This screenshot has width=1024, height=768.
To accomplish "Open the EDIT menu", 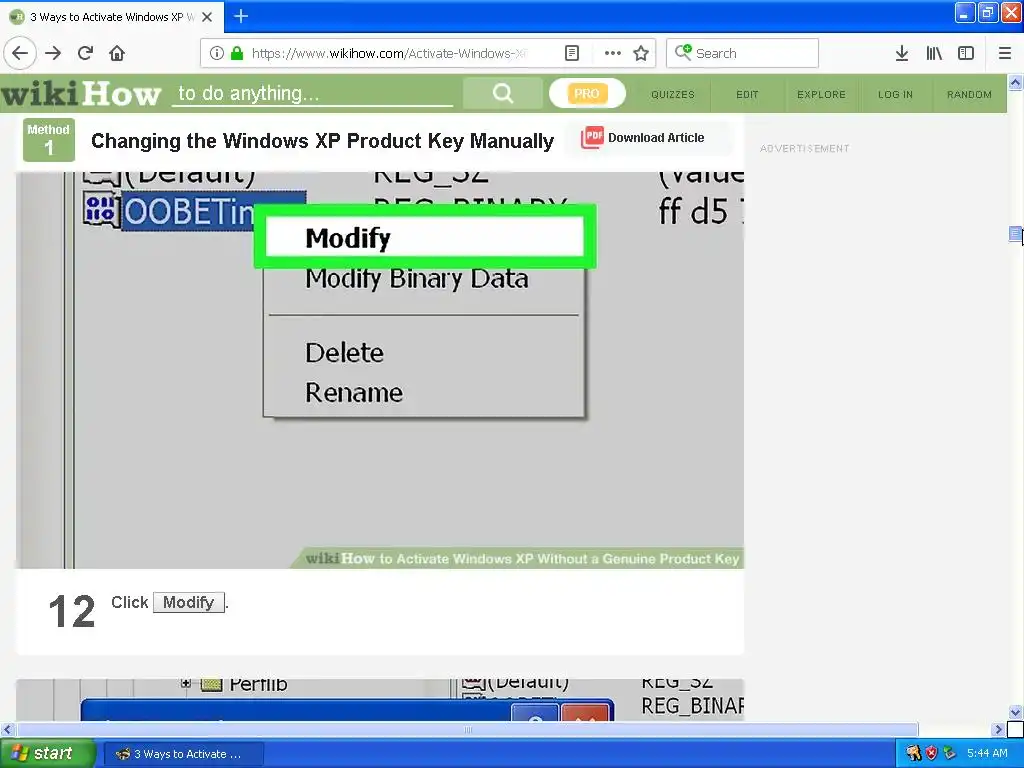I will click(747, 94).
